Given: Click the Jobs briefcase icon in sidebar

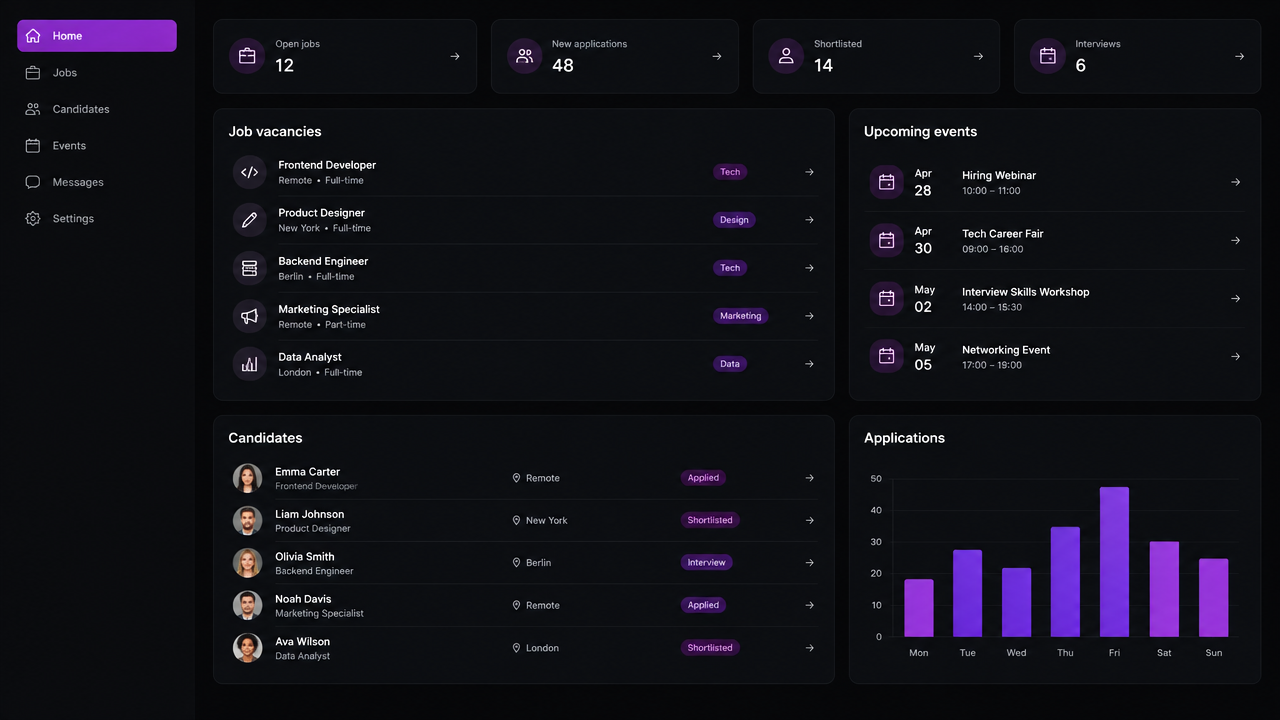Looking at the screenshot, I should [x=33, y=73].
